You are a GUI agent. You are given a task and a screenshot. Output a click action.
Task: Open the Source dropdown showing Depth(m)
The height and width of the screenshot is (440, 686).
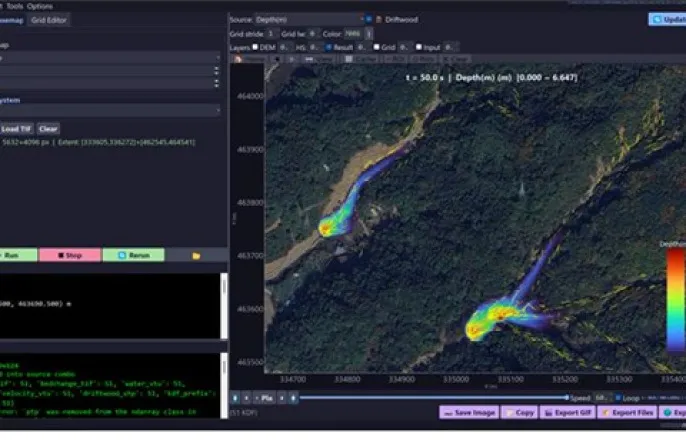tap(309, 19)
